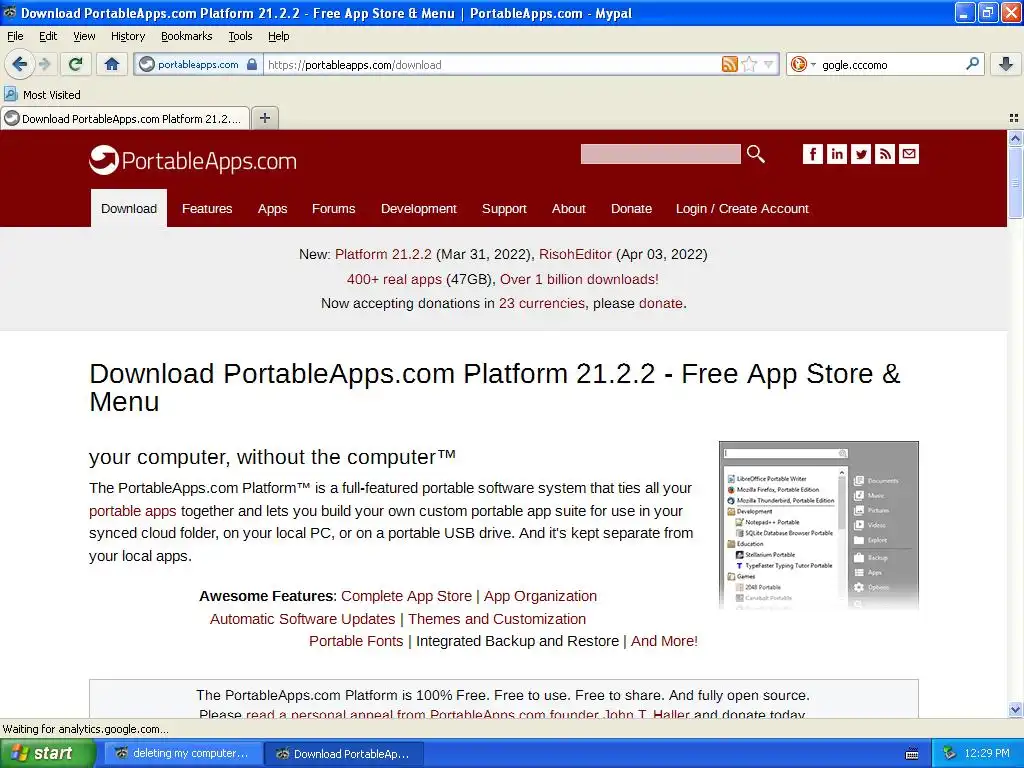Open the Edit menu

(48, 36)
